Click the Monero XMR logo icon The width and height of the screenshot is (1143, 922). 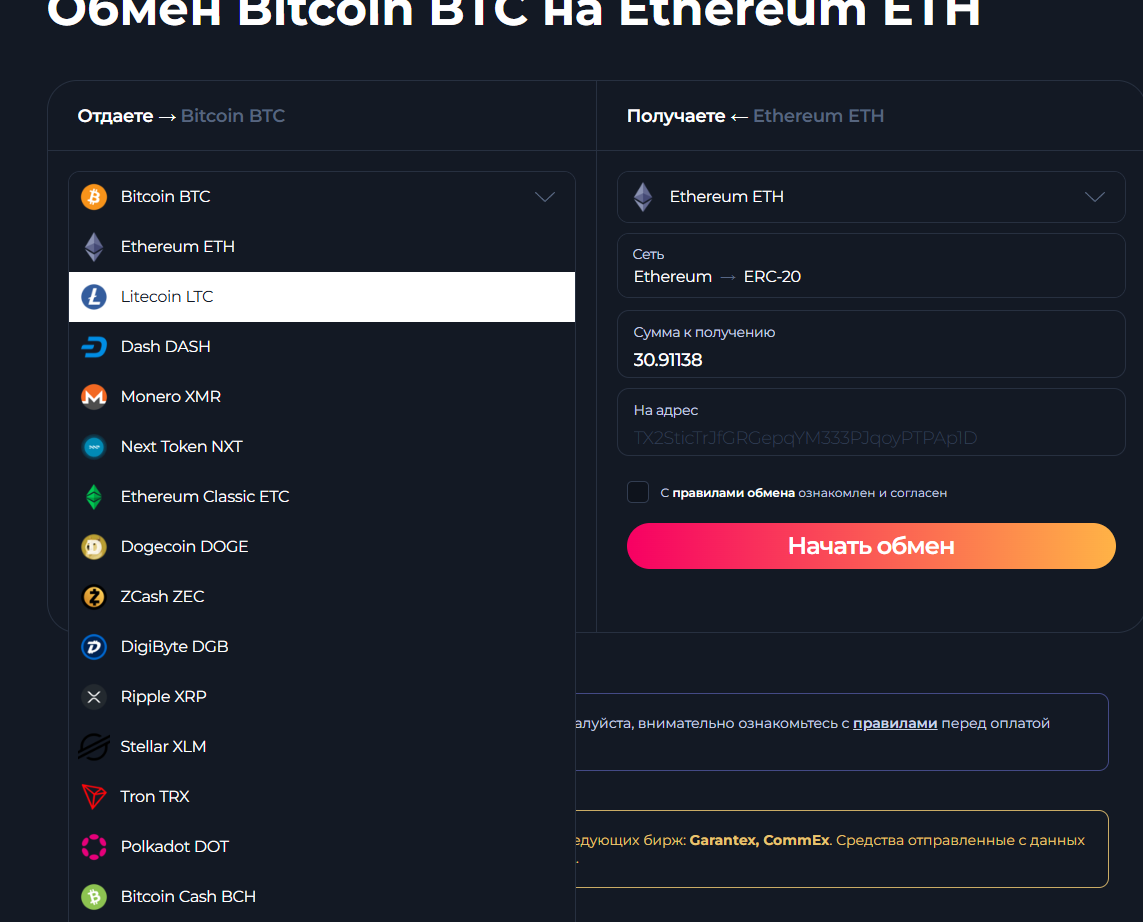pos(94,397)
